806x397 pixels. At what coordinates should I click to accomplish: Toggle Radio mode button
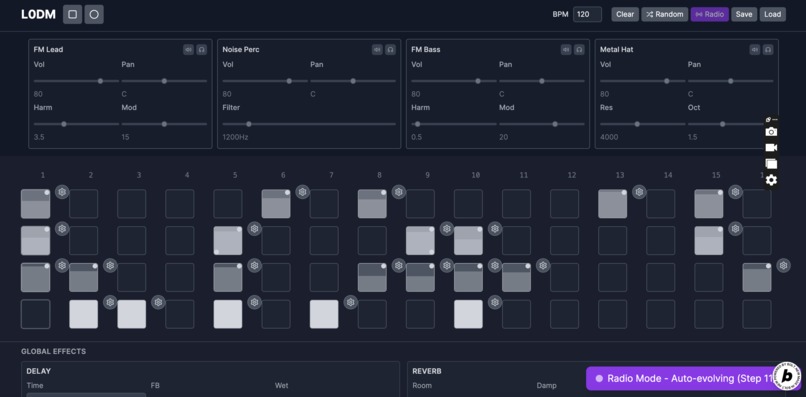710,14
